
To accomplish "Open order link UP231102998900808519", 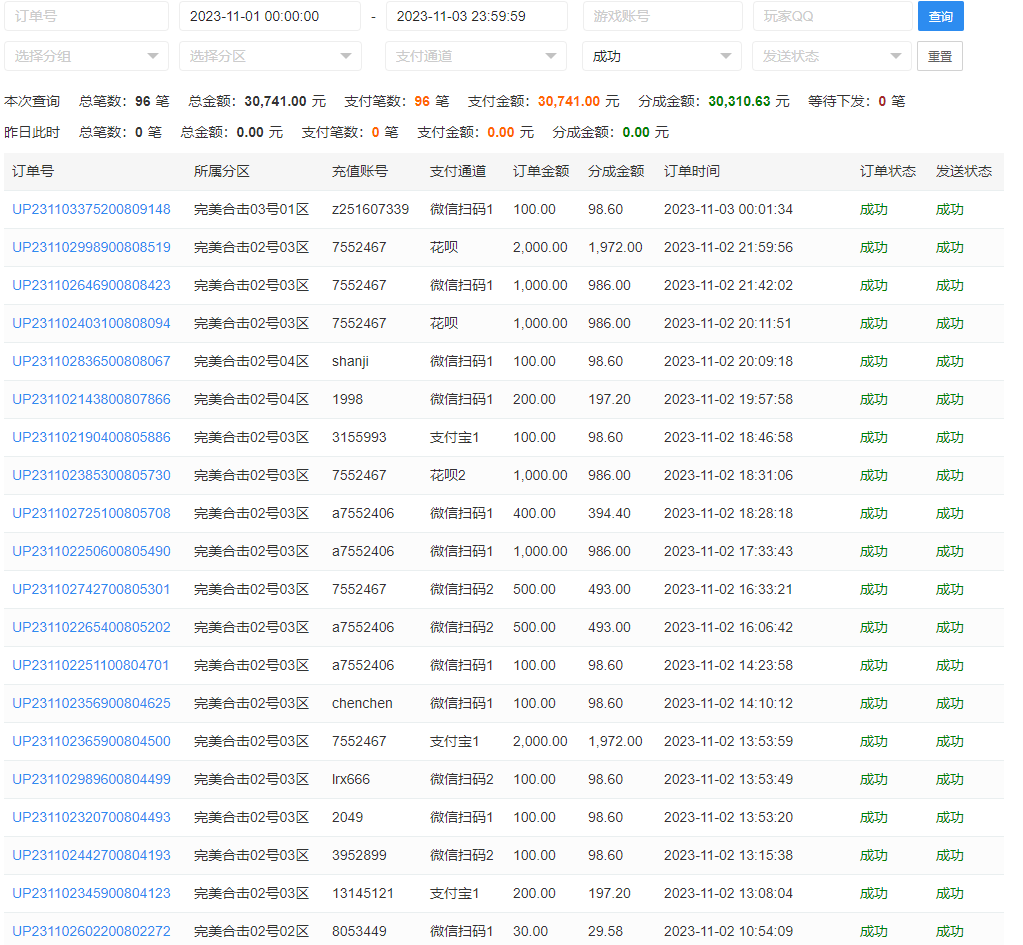I will coord(91,248).
